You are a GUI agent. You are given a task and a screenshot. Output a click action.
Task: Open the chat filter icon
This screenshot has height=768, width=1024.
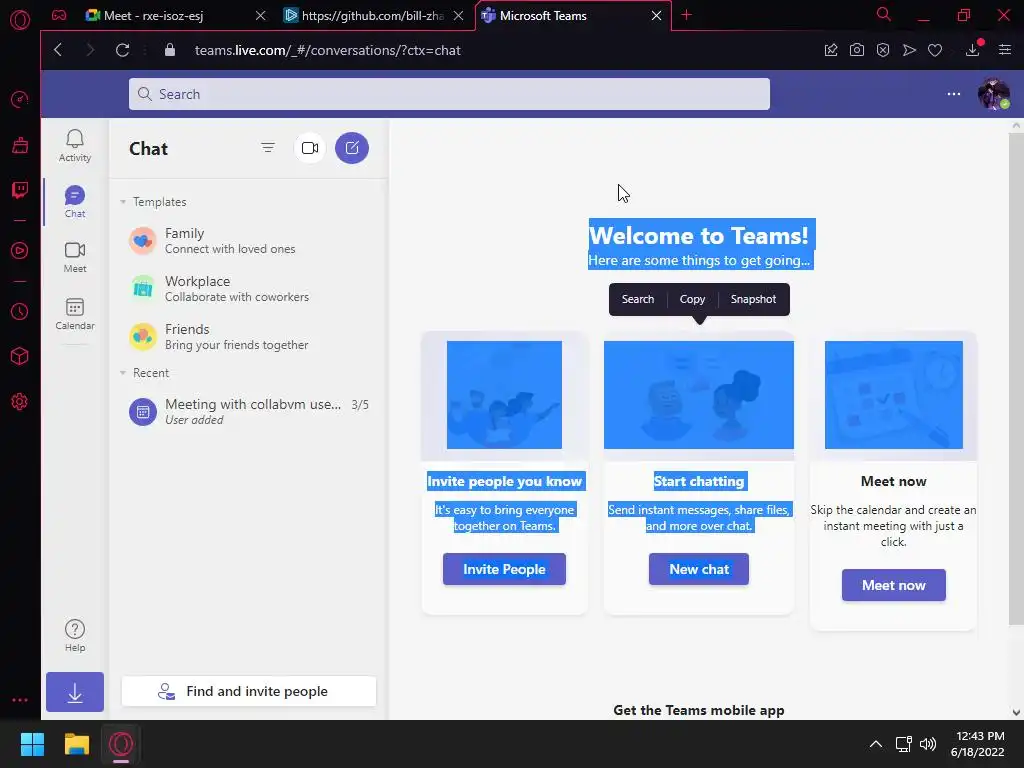[268, 148]
